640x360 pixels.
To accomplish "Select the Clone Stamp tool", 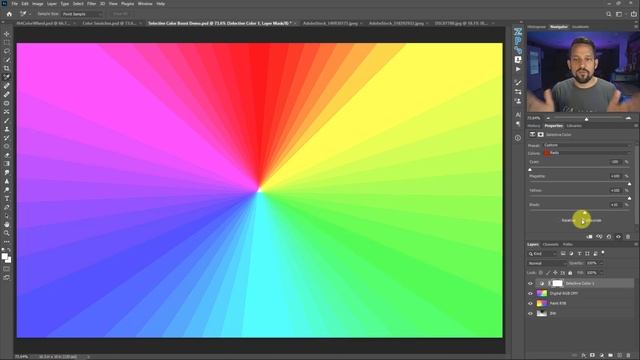I will (x=7, y=129).
